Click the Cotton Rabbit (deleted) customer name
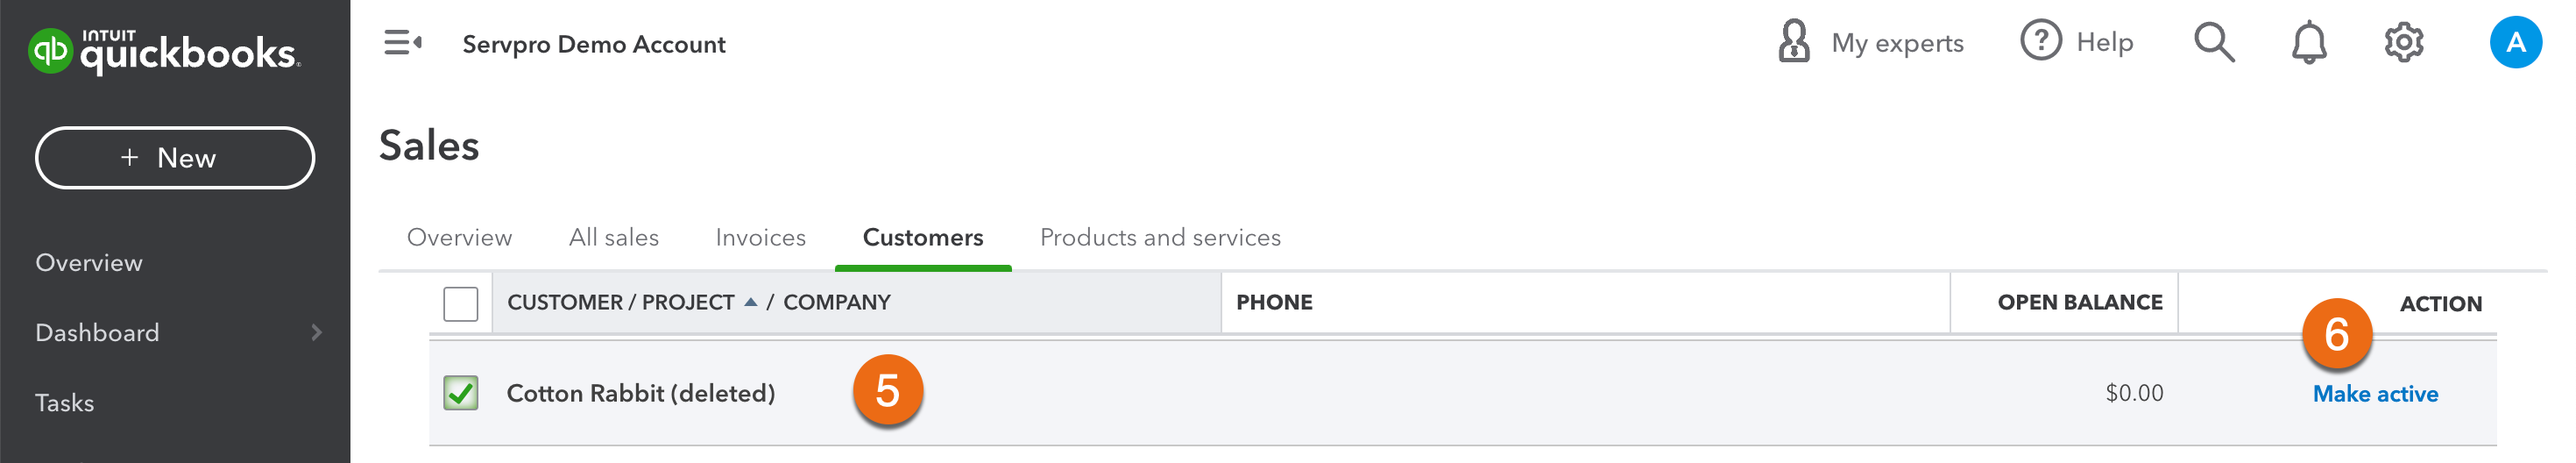This screenshot has height=463, width=2576. point(640,393)
